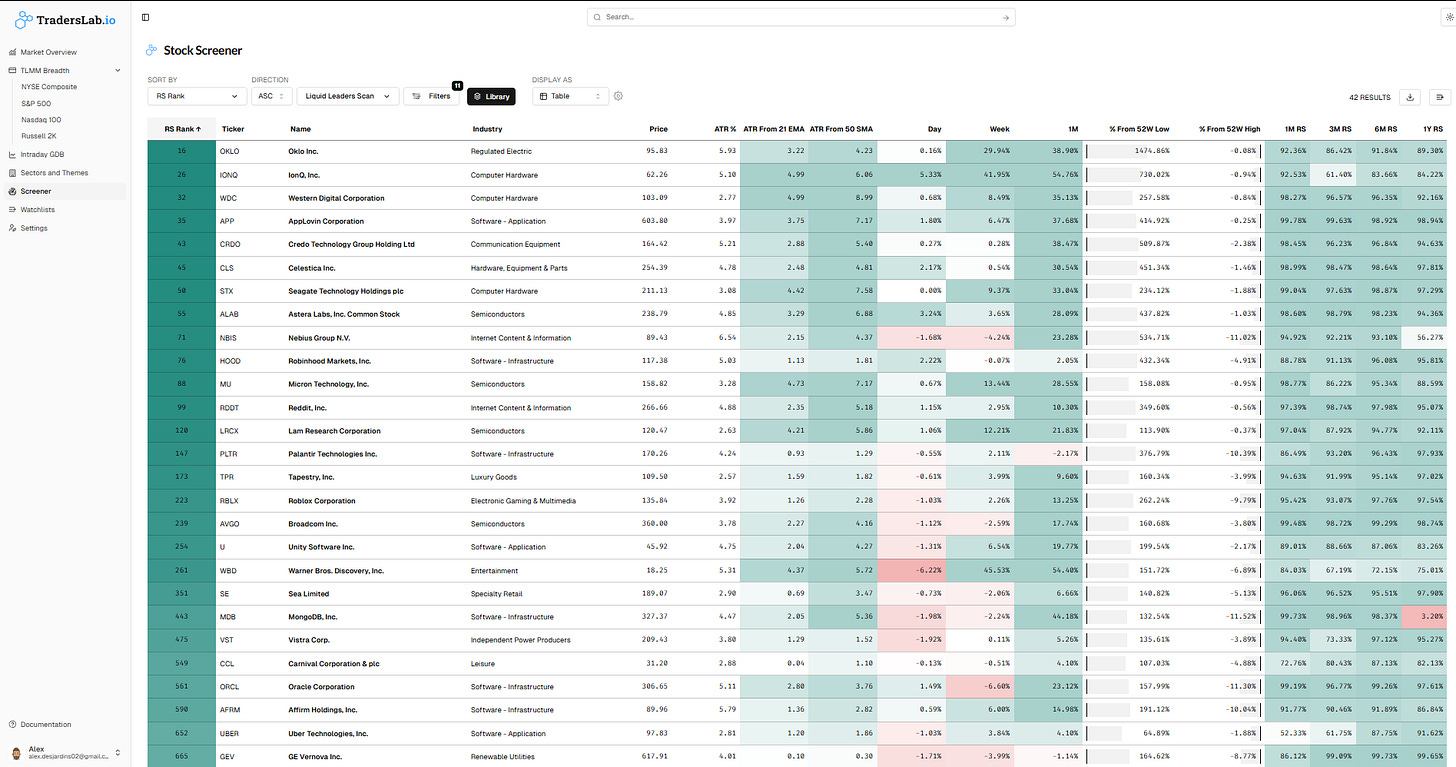Image resolution: width=1456 pixels, height=767 pixels.
Task: Select Celestica Inc. name
Action: (x=312, y=268)
